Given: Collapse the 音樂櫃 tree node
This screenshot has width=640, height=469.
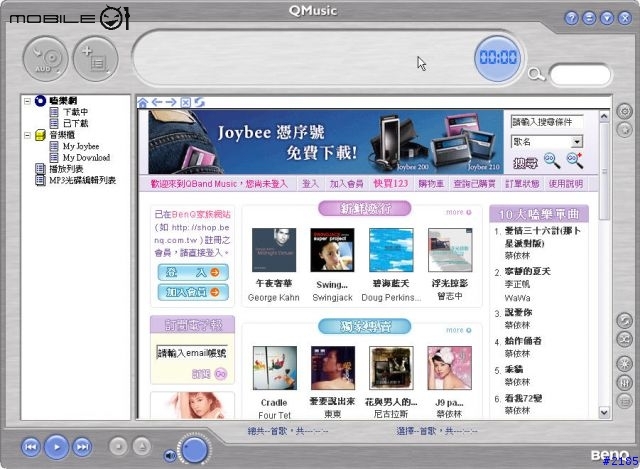Looking at the screenshot, I should tap(27, 135).
